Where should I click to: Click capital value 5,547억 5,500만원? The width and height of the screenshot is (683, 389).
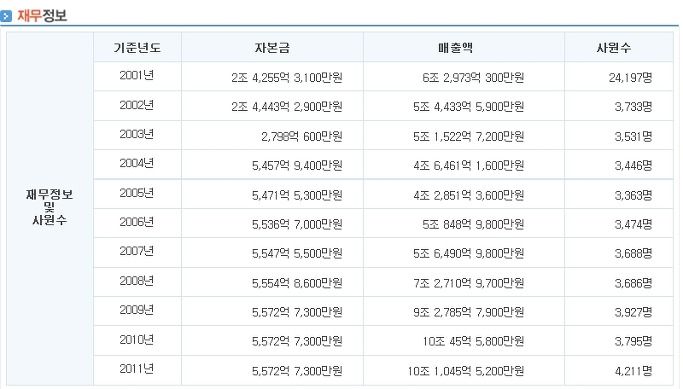point(298,254)
